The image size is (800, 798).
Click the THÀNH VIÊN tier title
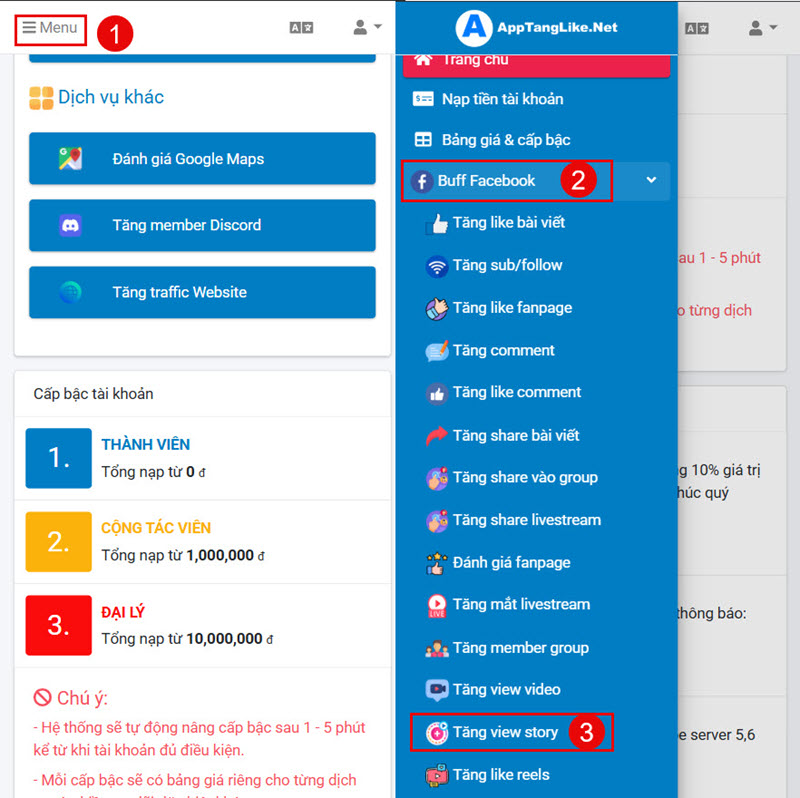[x=145, y=444]
